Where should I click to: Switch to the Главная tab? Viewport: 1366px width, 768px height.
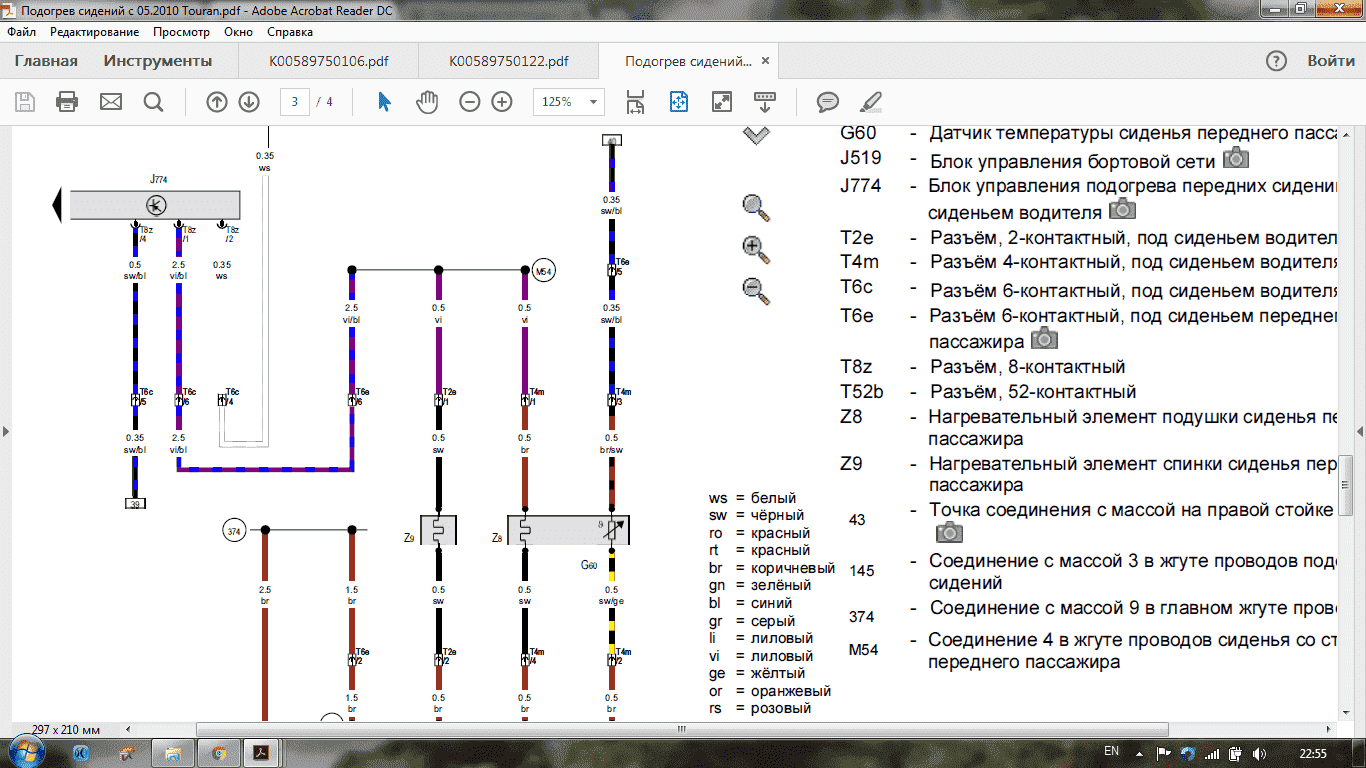tap(46, 61)
